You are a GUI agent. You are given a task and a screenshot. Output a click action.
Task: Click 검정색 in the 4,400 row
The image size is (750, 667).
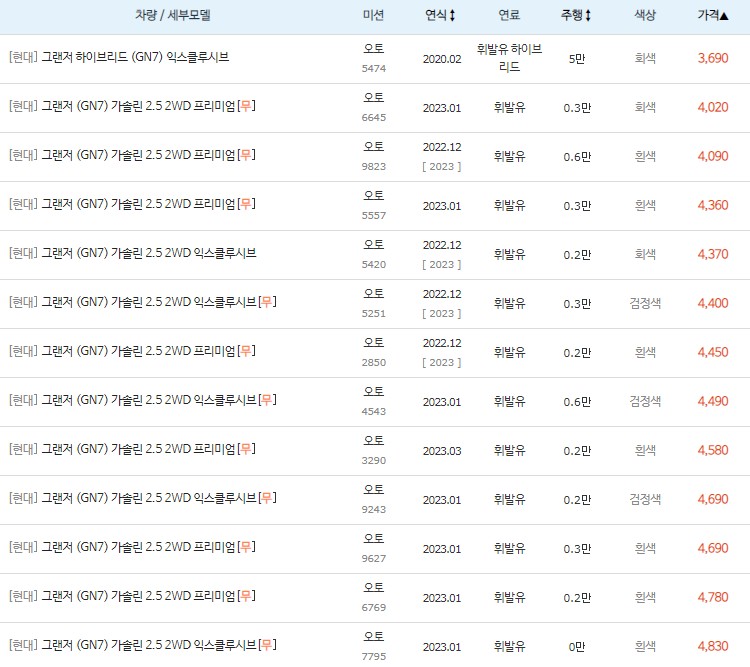pyautogui.click(x=645, y=303)
